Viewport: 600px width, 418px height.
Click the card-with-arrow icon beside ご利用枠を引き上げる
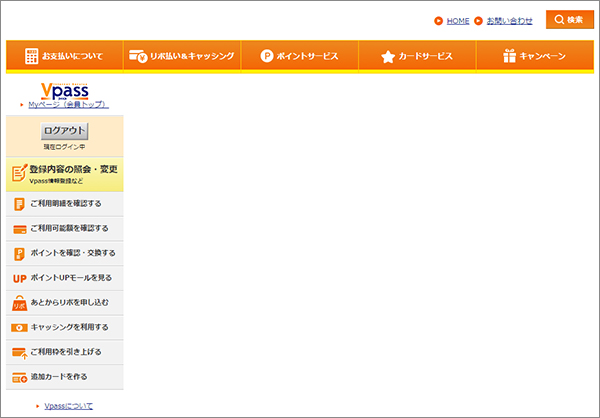(20, 353)
